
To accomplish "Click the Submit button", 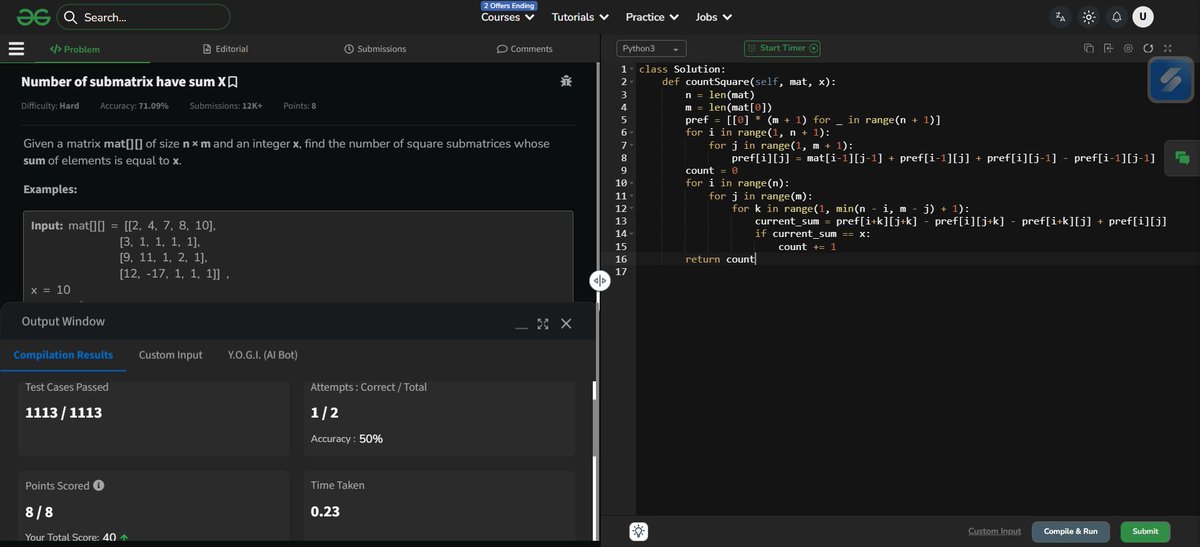I will pyautogui.click(x=1145, y=531).
